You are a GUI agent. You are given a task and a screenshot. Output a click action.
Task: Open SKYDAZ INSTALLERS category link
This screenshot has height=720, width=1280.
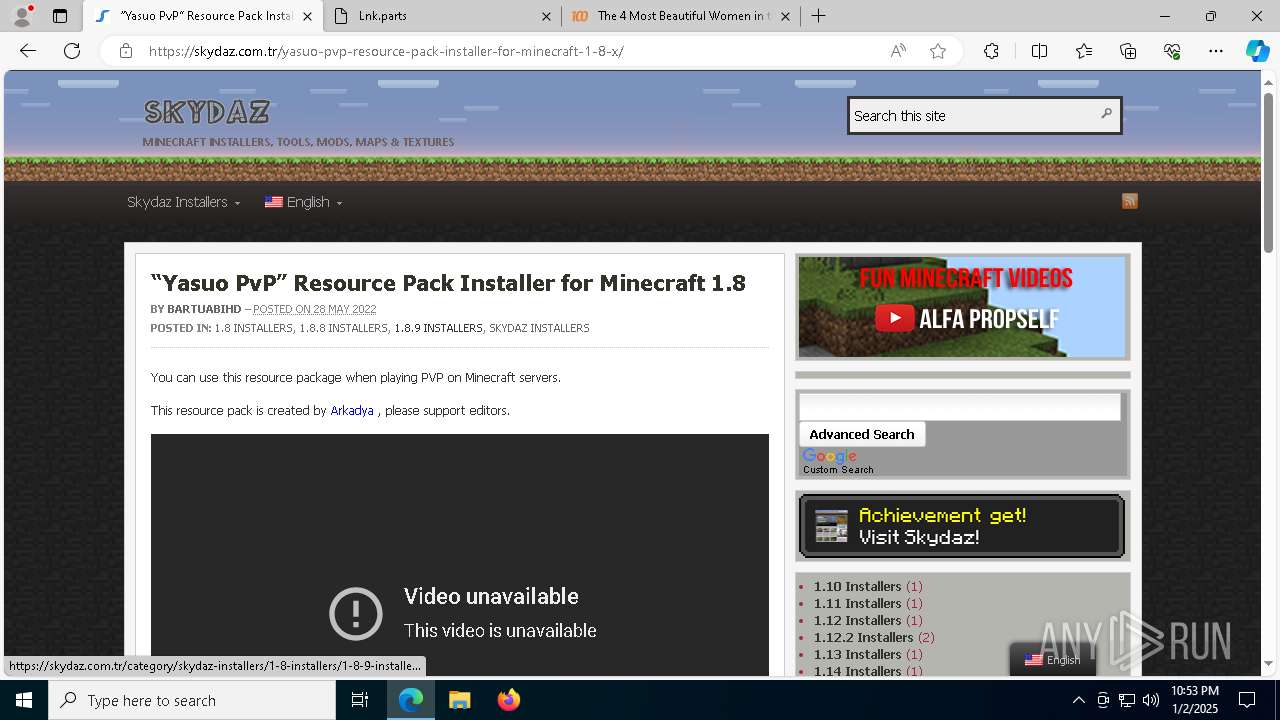pyautogui.click(x=539, y=328)
